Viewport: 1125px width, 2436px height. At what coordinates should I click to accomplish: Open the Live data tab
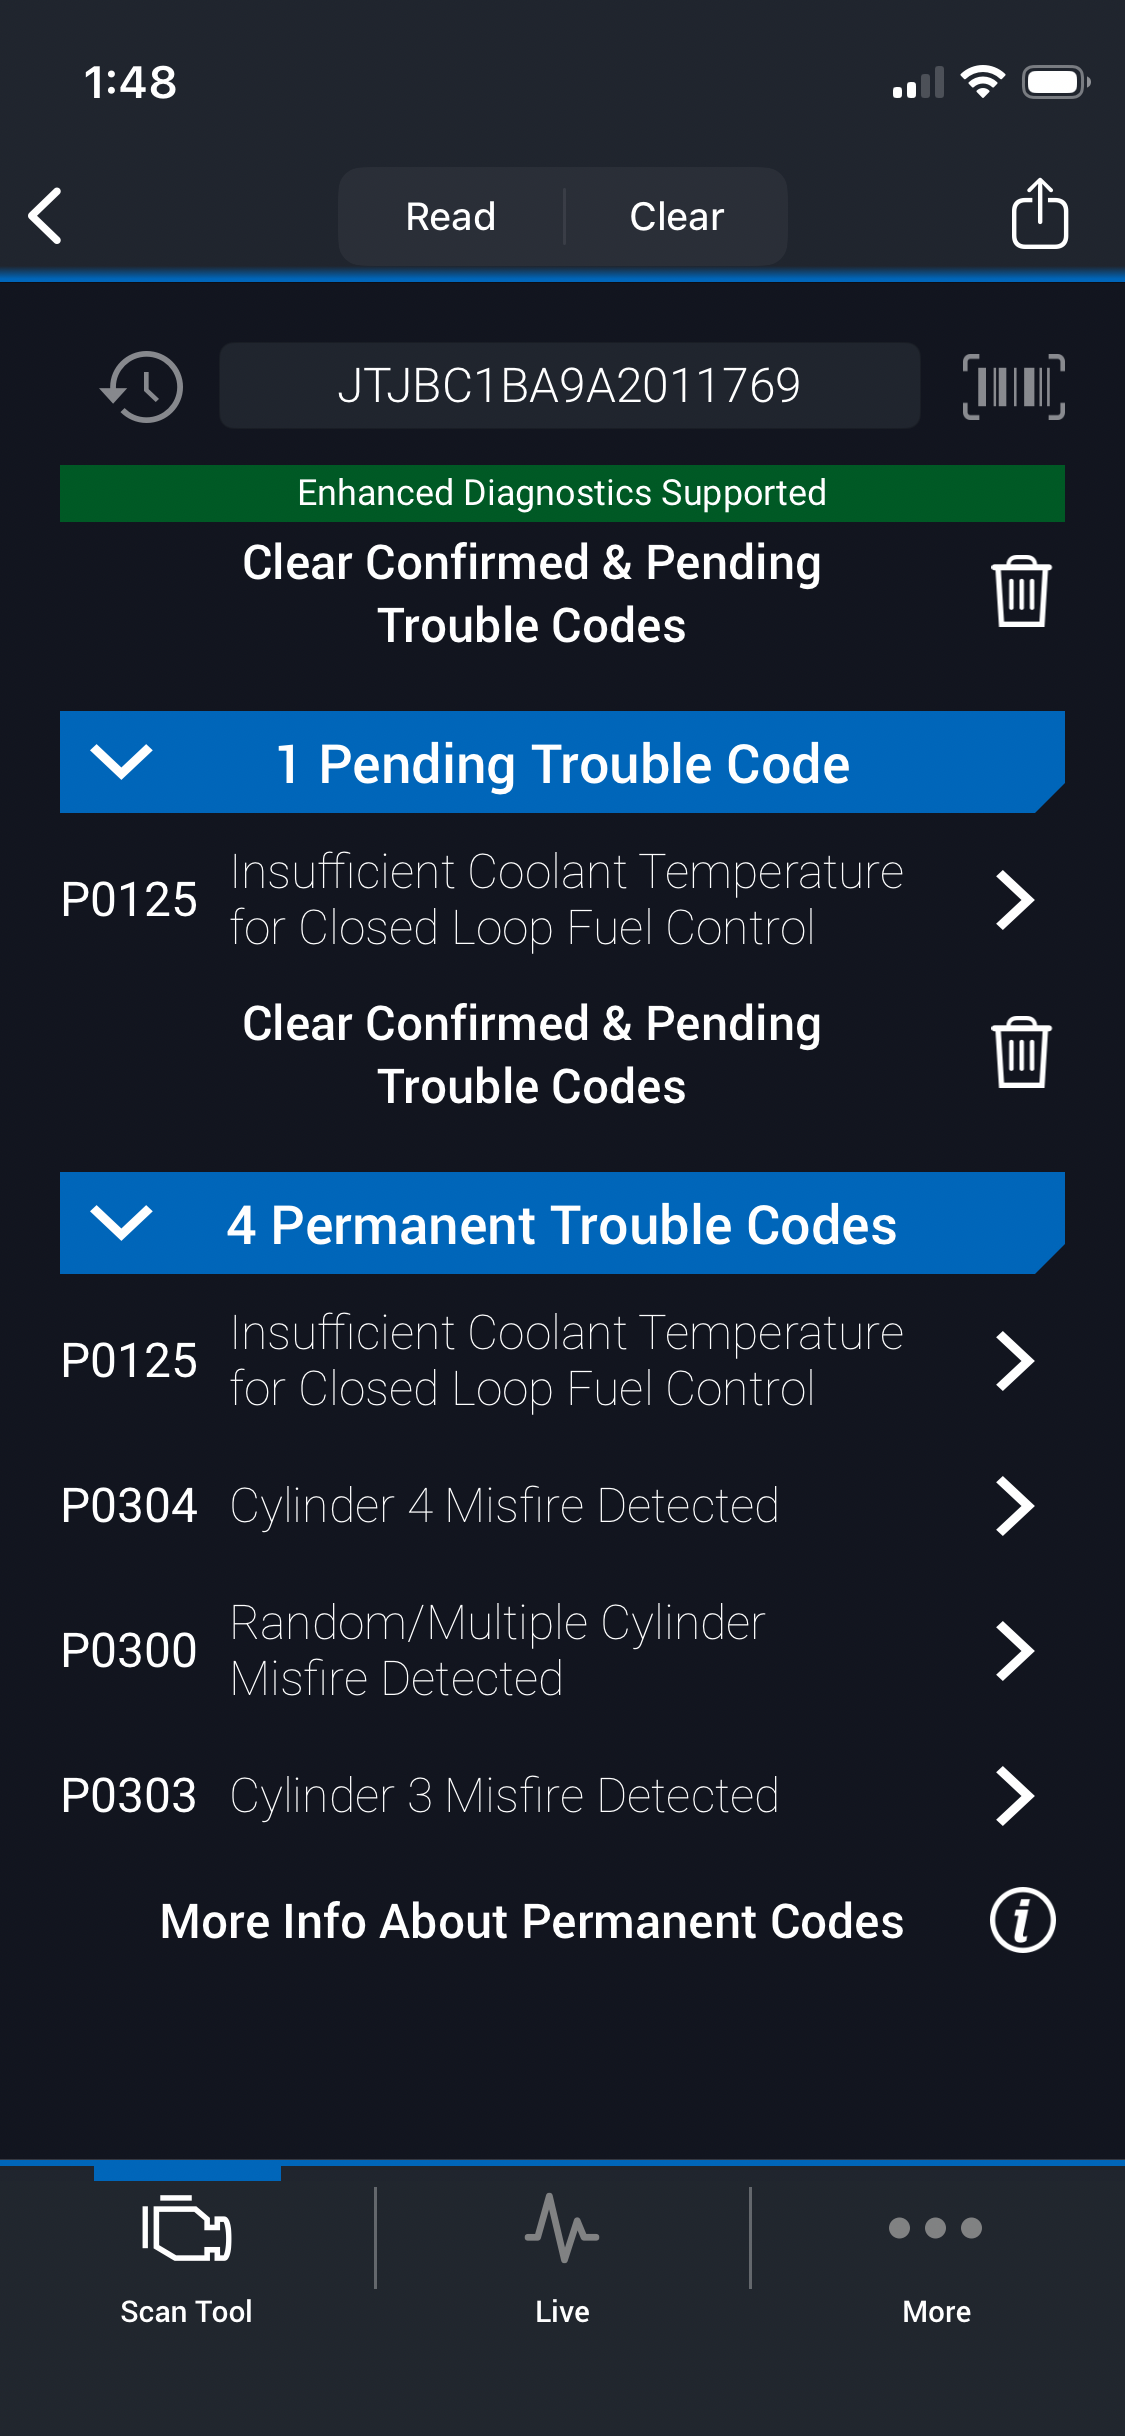click(x=562, y=2250)
